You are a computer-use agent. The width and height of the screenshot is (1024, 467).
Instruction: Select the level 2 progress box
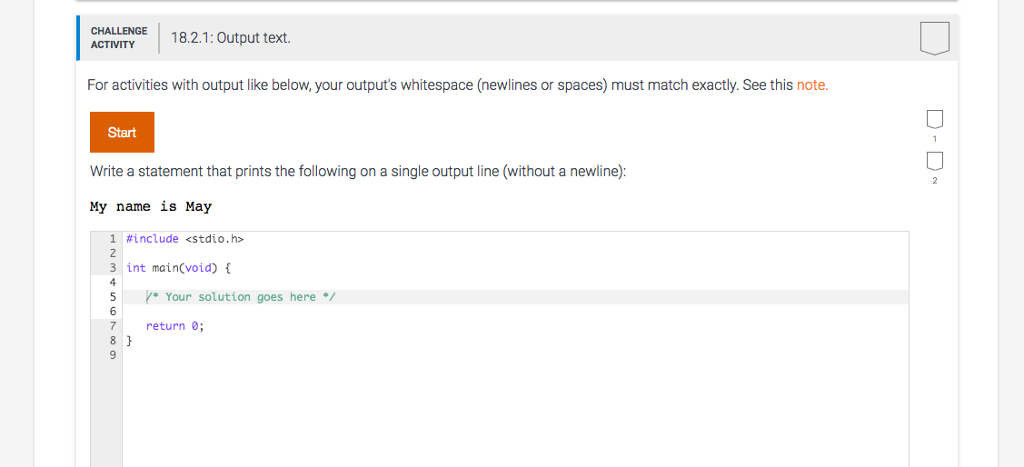934,161
